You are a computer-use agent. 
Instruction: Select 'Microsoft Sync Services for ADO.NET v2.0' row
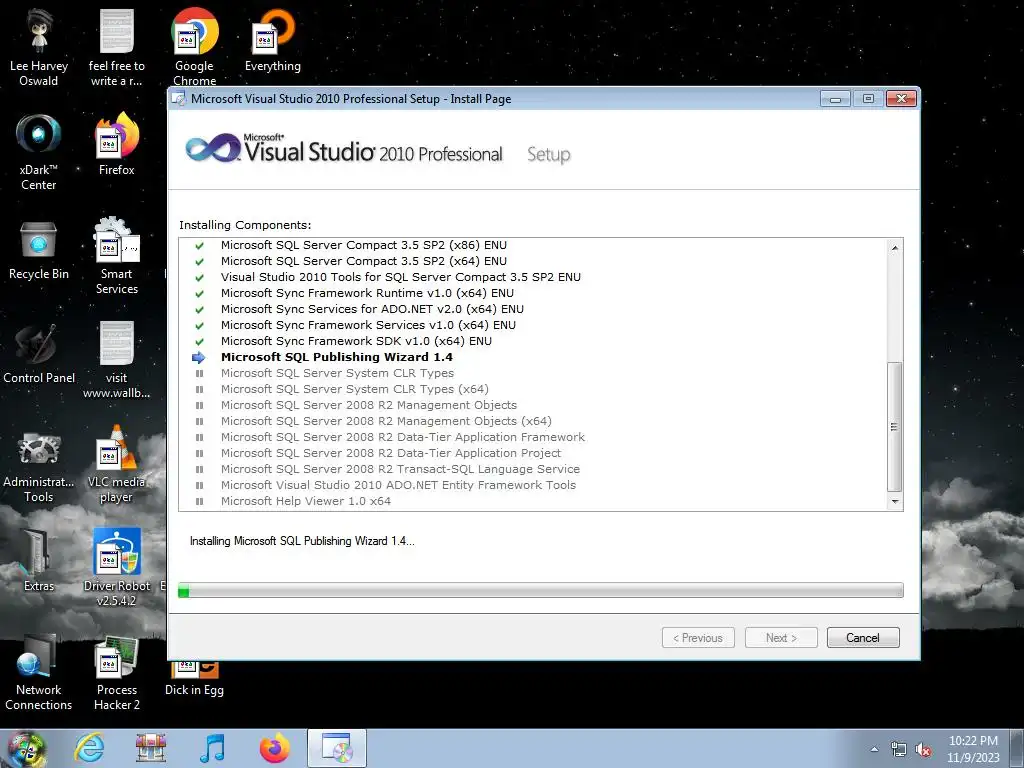[x=372, y=309]
